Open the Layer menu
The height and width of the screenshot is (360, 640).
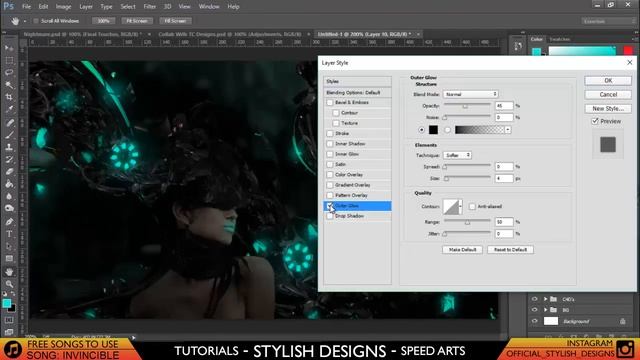coord(86,7)
